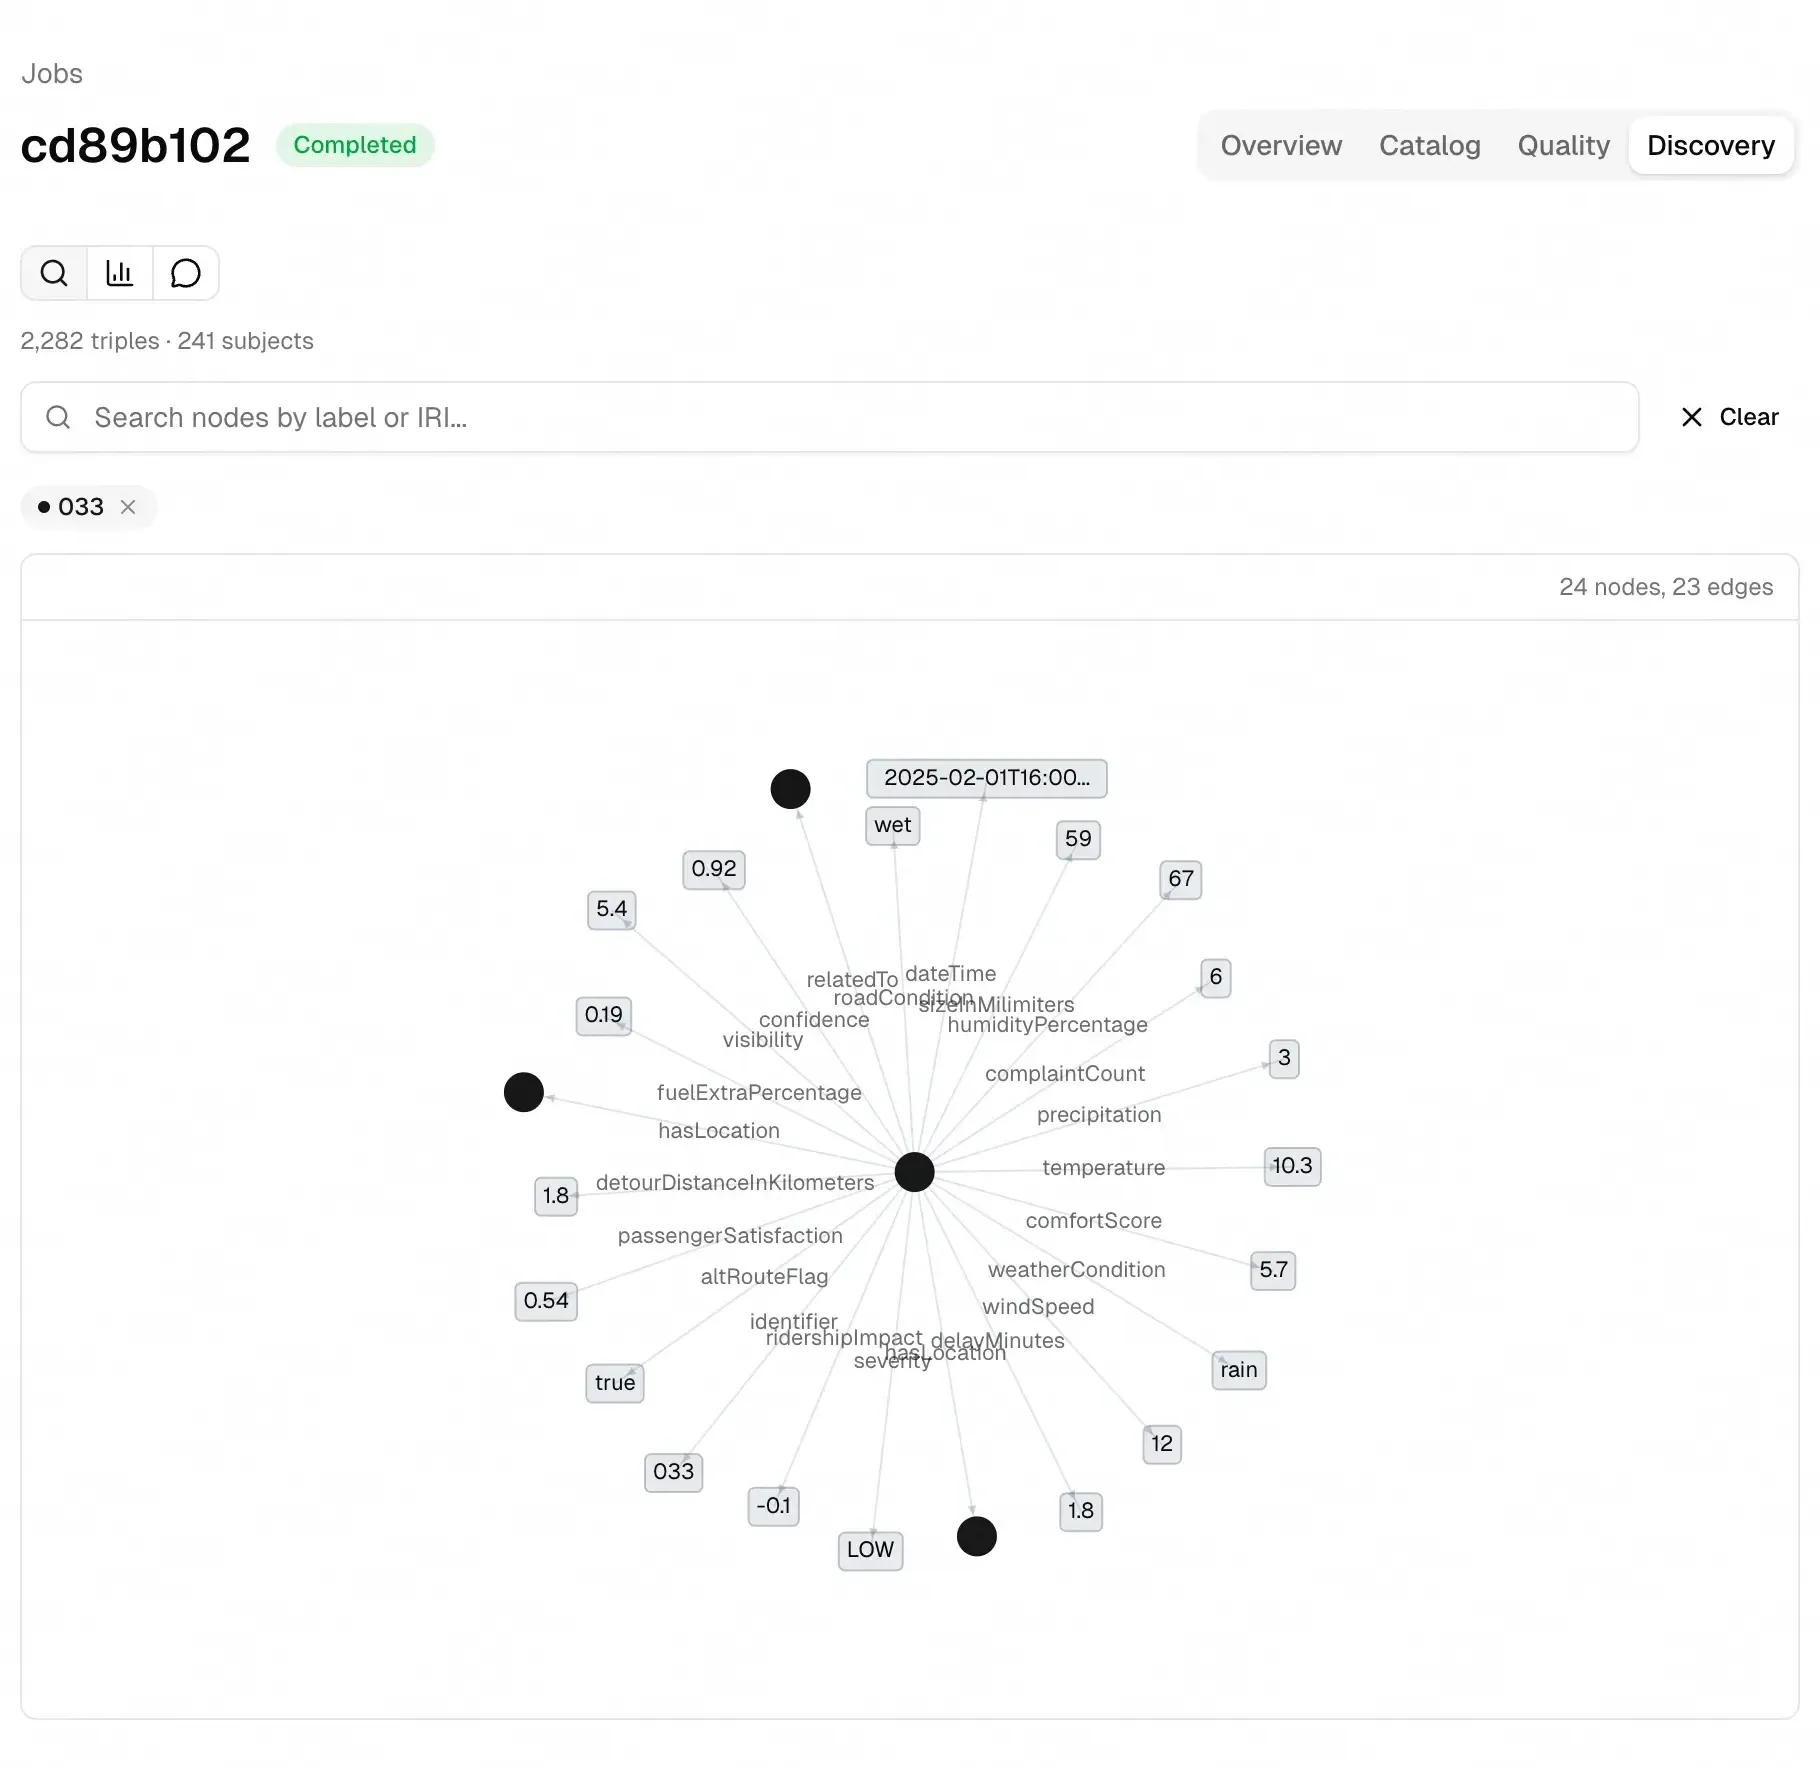1820x1768 pixels.
Task: Select the Quality tab
Action: pos(1563,145)
